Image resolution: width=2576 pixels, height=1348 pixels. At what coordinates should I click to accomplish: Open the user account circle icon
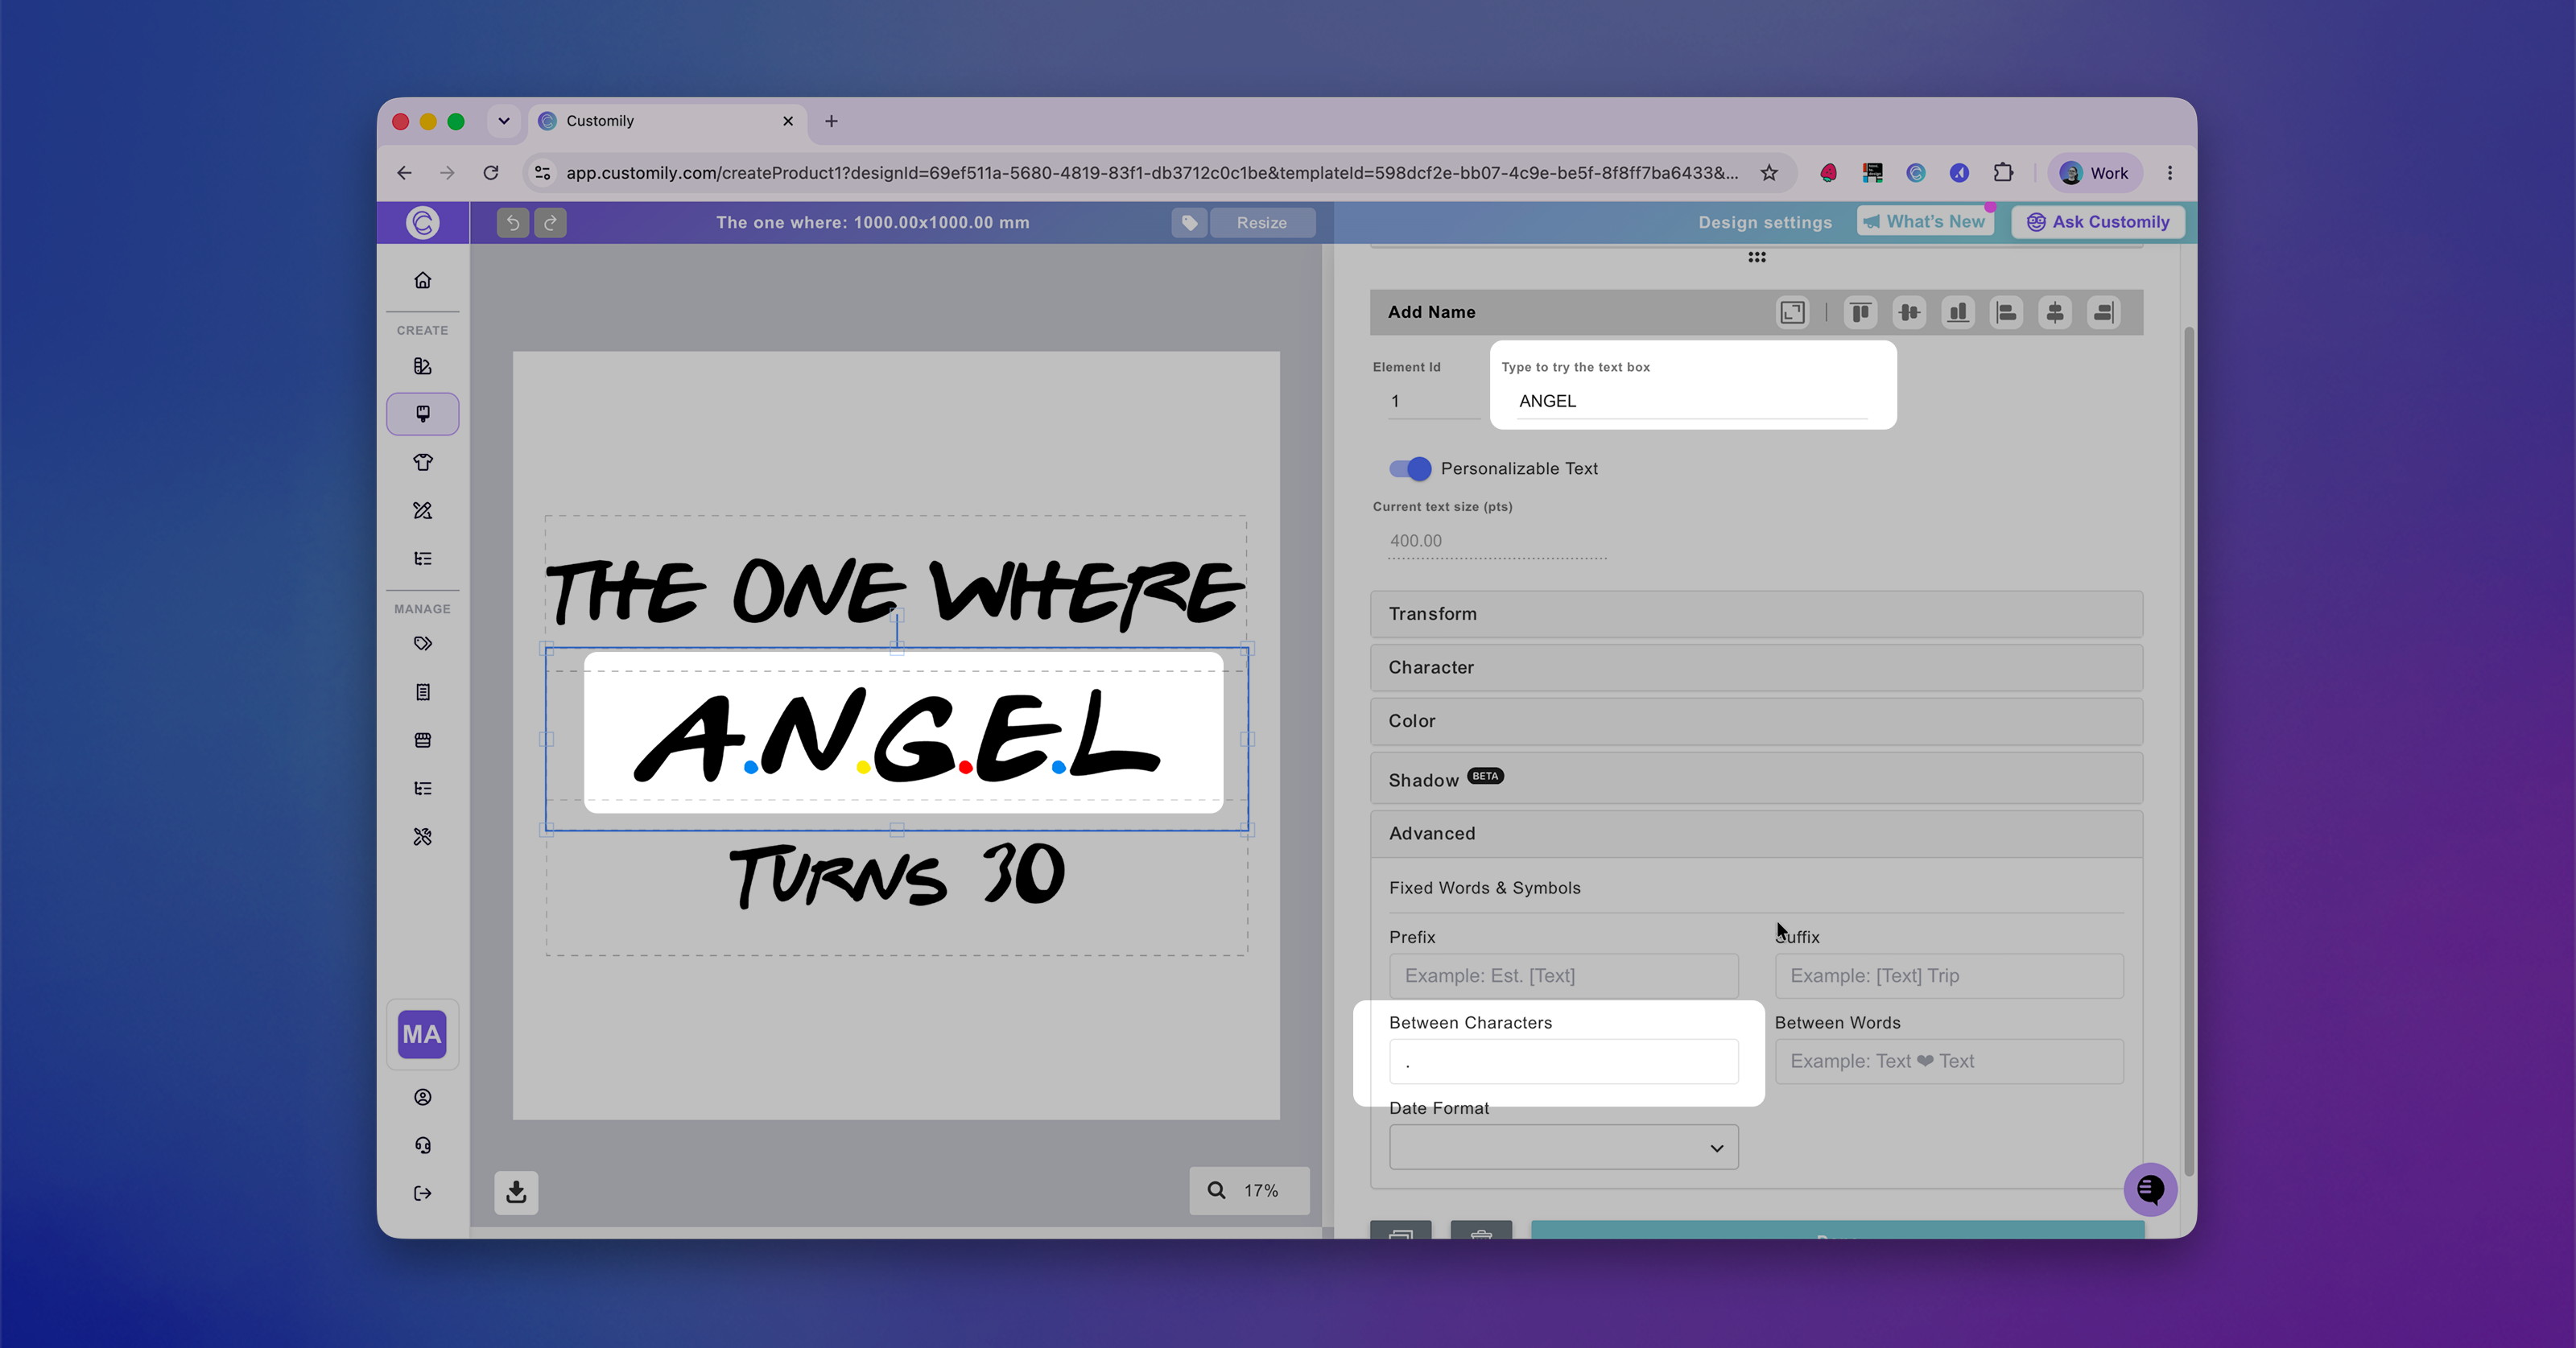pos(423,1097)
